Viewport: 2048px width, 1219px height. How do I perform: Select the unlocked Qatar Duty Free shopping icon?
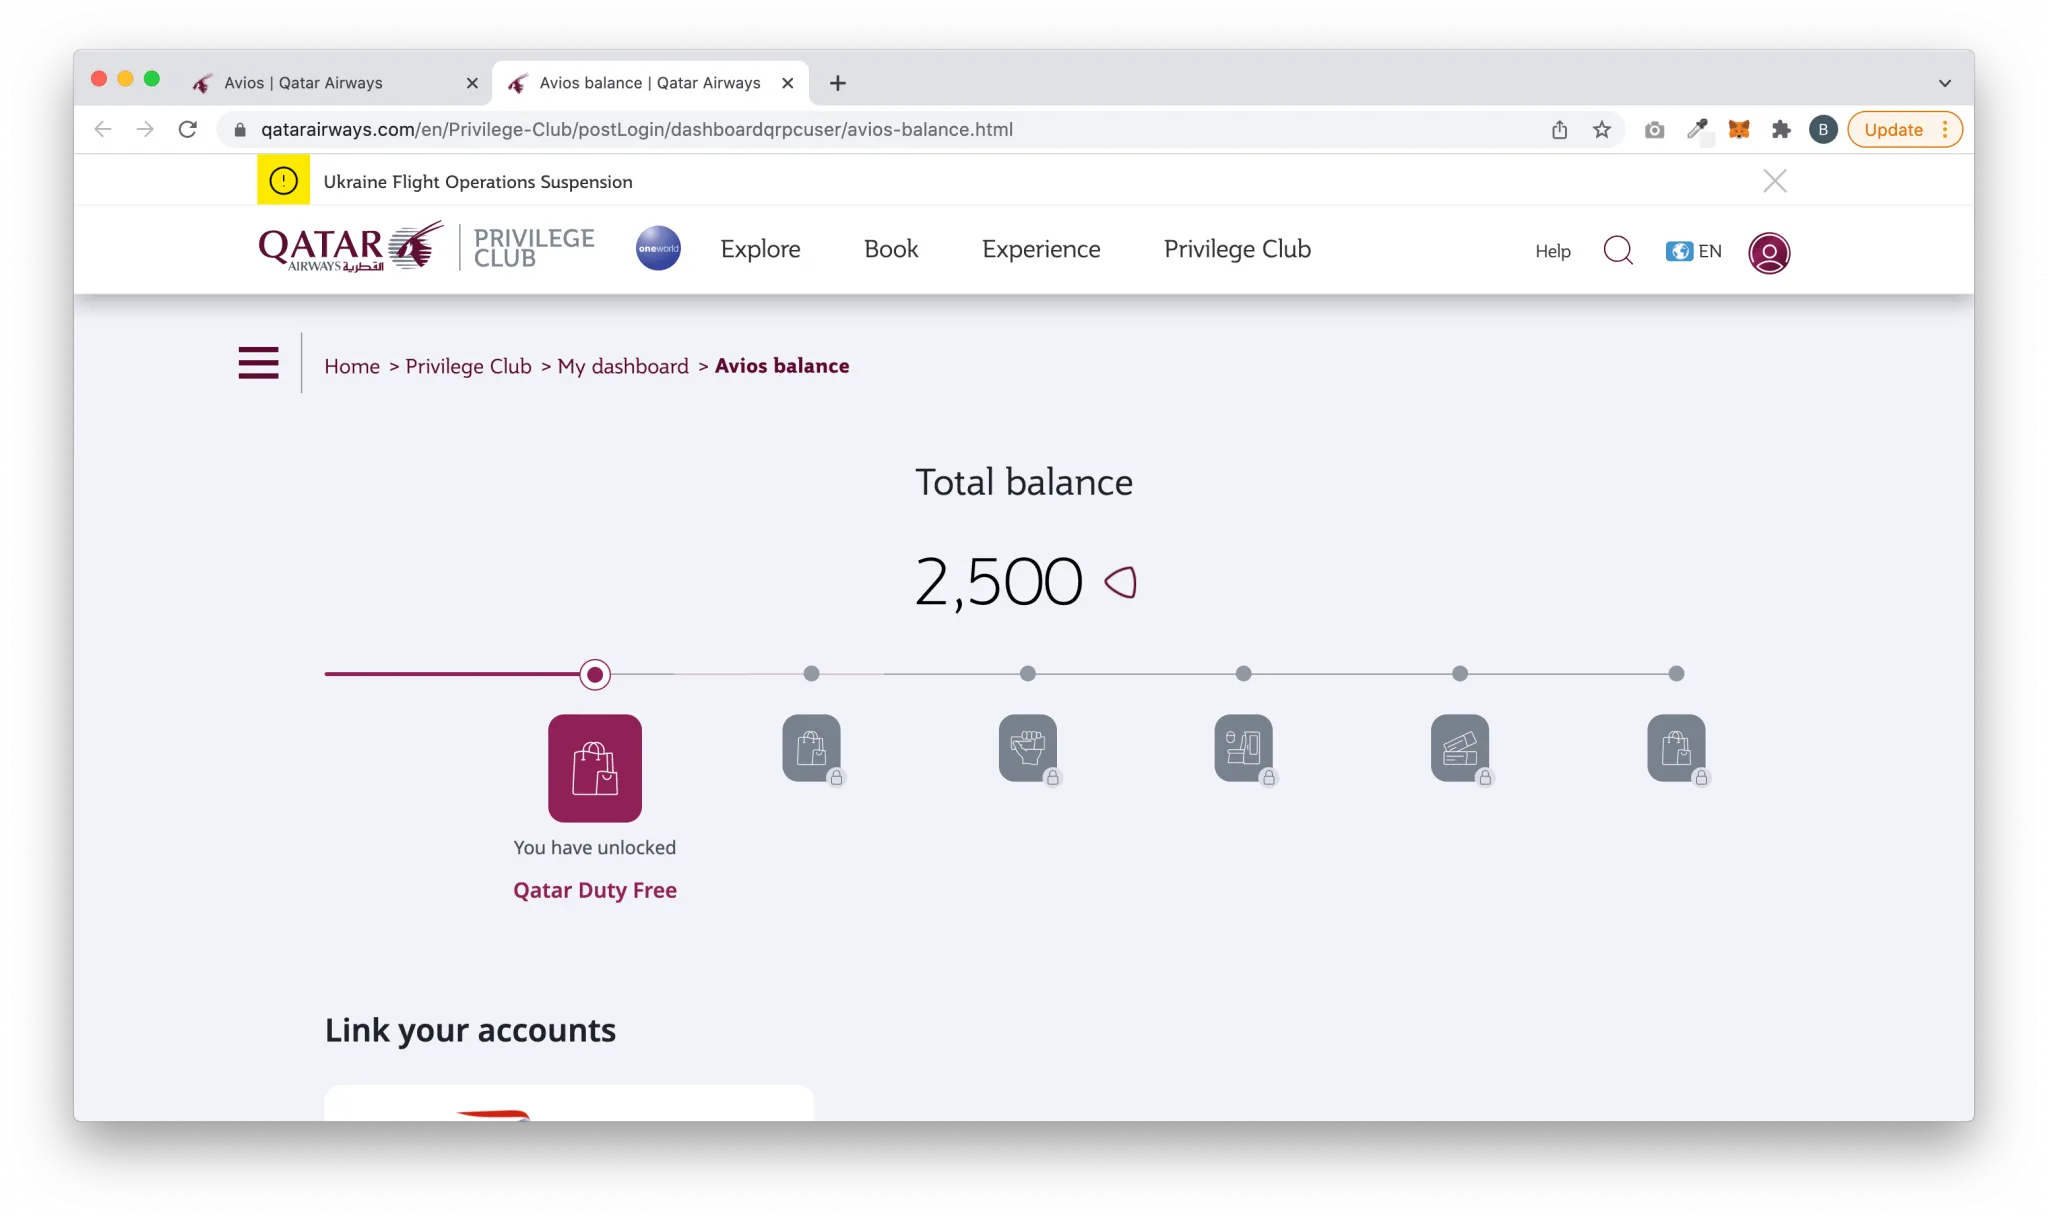[594, 768]
